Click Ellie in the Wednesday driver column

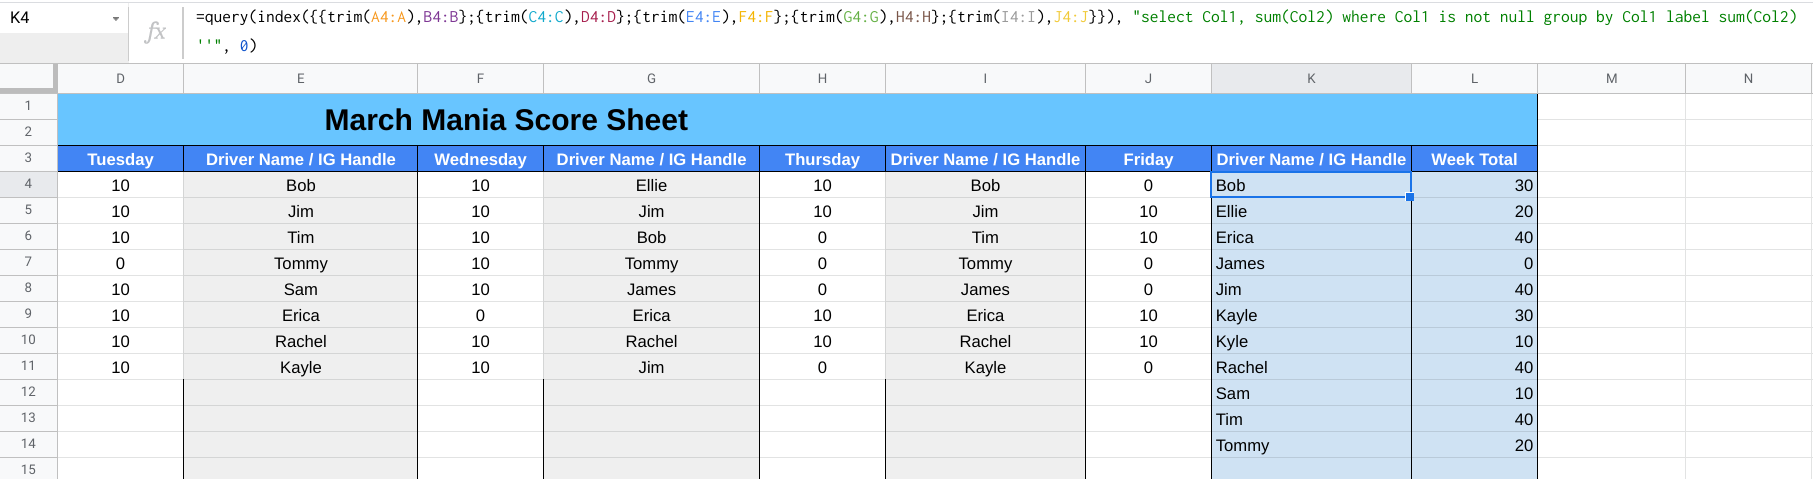[x=651, y=185]
